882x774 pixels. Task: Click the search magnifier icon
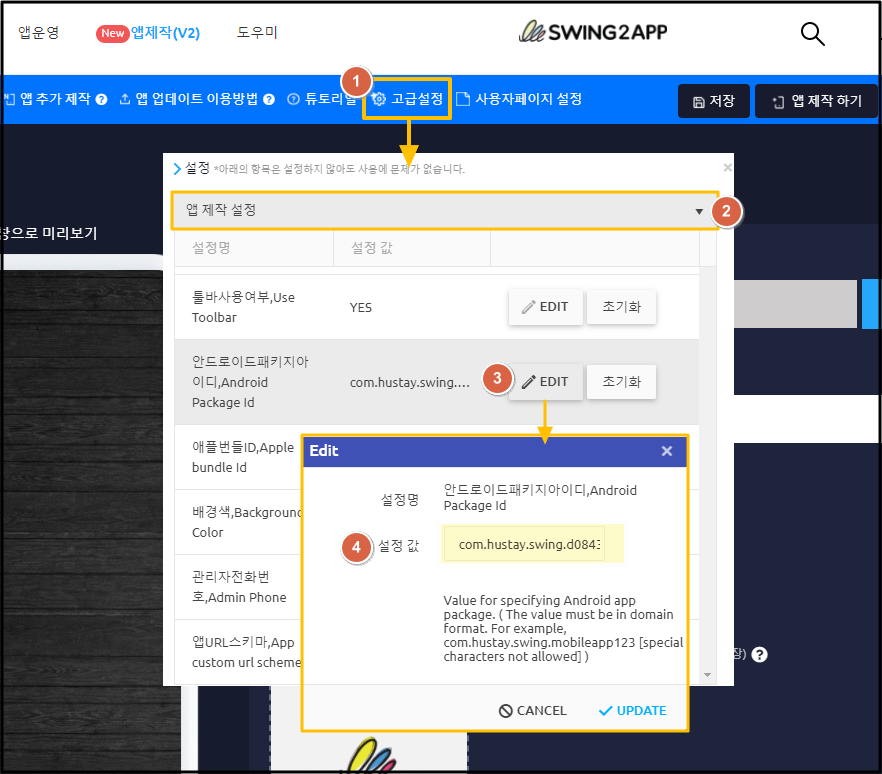[812, 34]
